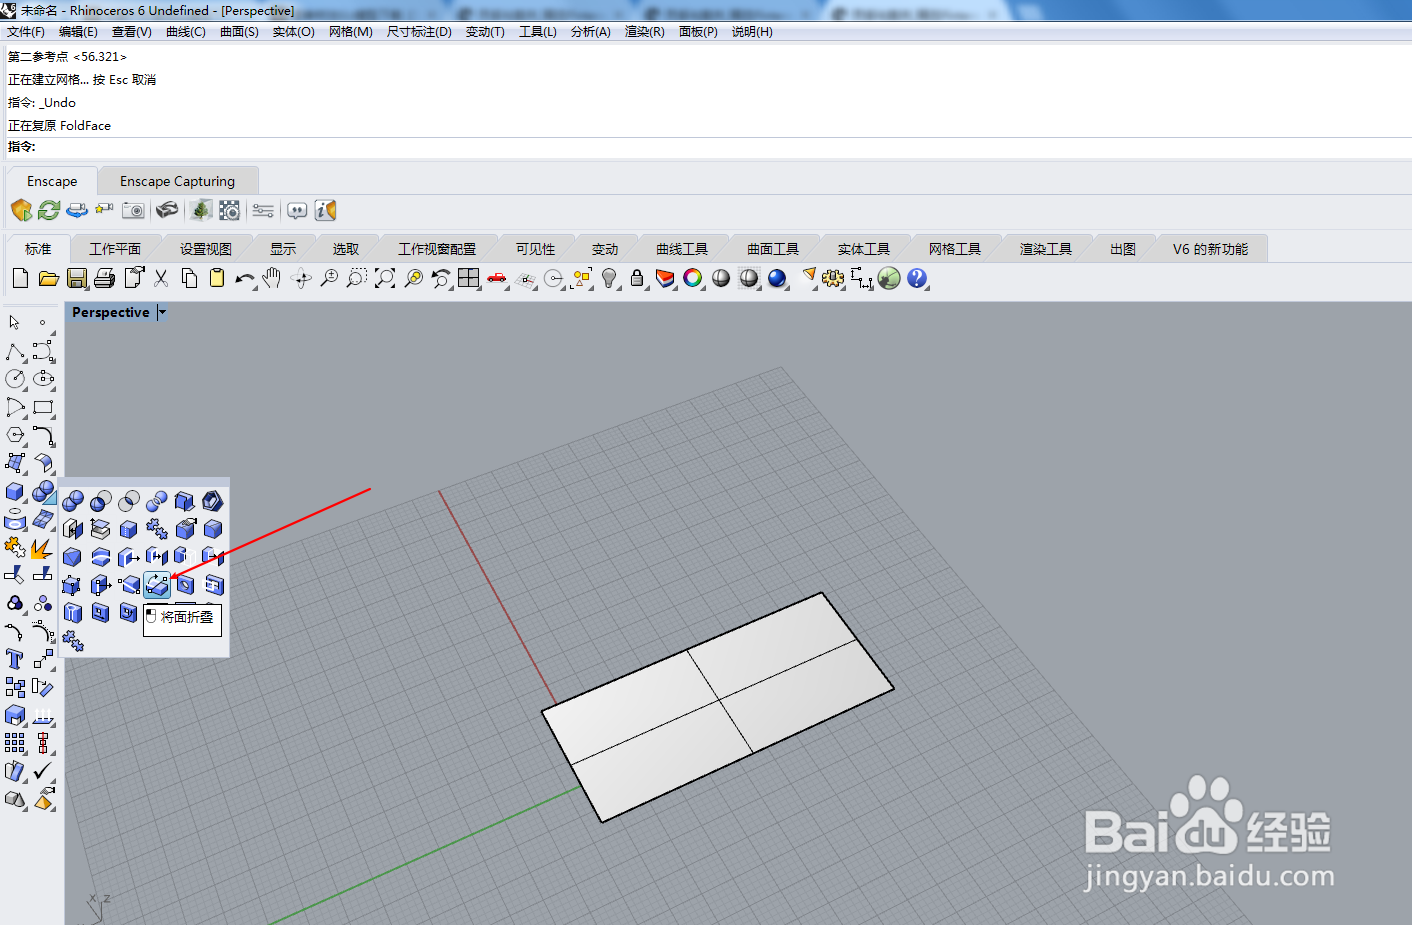Select the rectangle tool in left sidebar
Image resolution: width=1412 pixels, height=925 pixels.
point(43,407)
